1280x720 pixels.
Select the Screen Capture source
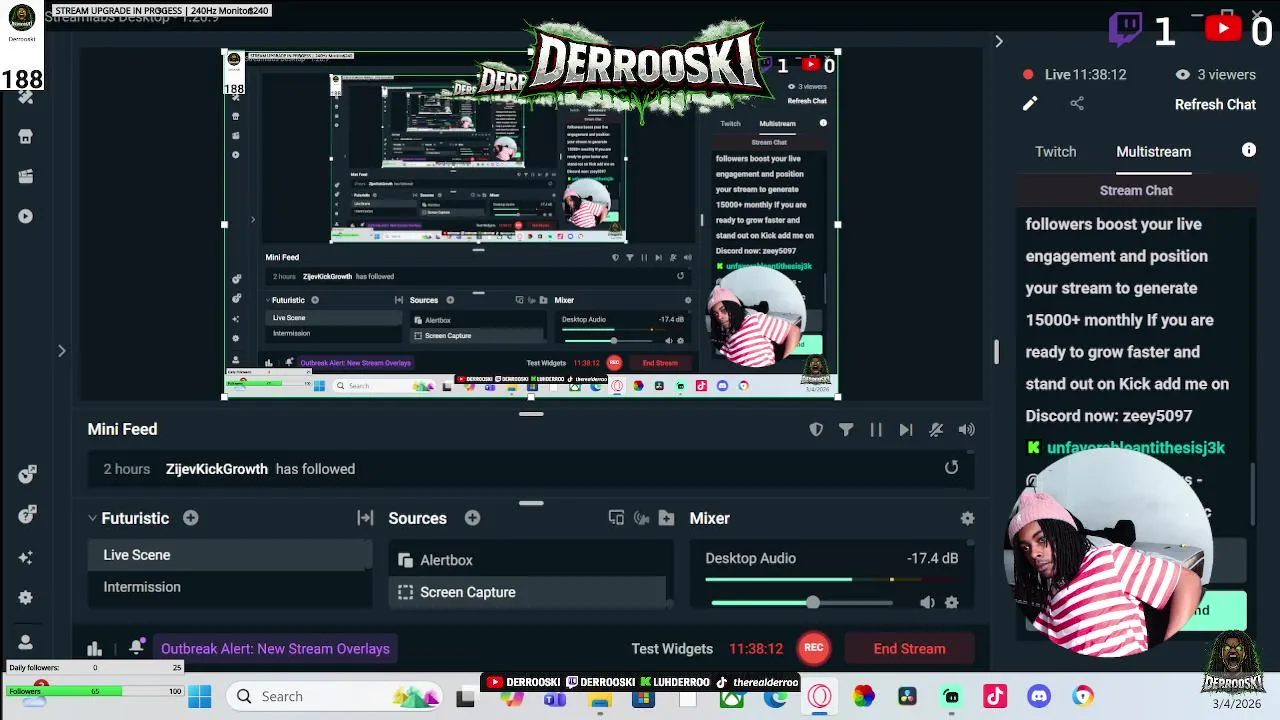click(x=527, y=592)
